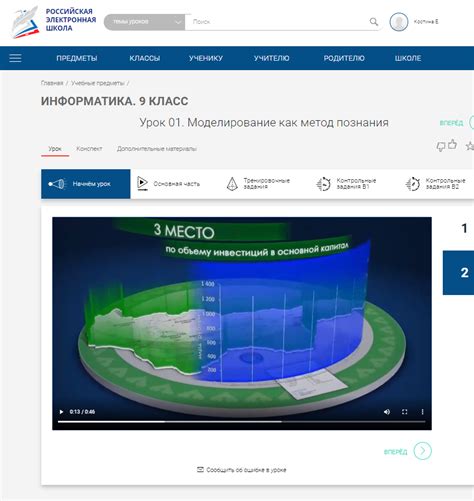This screenshot has height=501, width=474.
Task: Click the search magnifier icon
Action: (x=374, y=22)
